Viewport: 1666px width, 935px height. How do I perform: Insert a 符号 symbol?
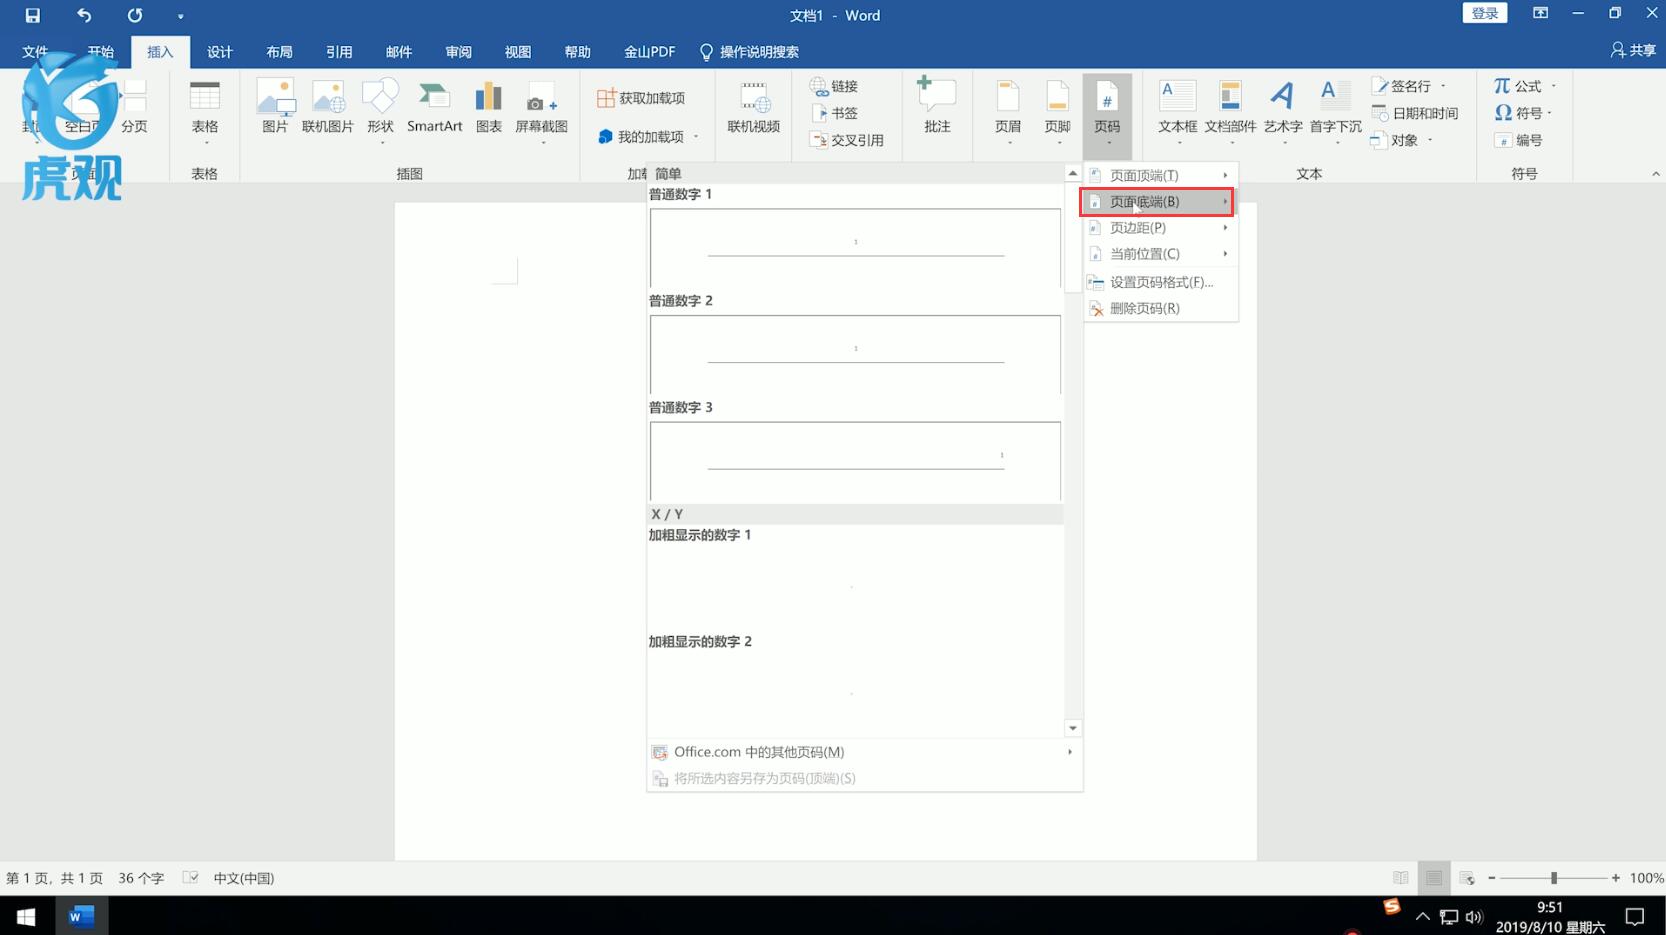pyautogui.click(x=1518, y=113)
